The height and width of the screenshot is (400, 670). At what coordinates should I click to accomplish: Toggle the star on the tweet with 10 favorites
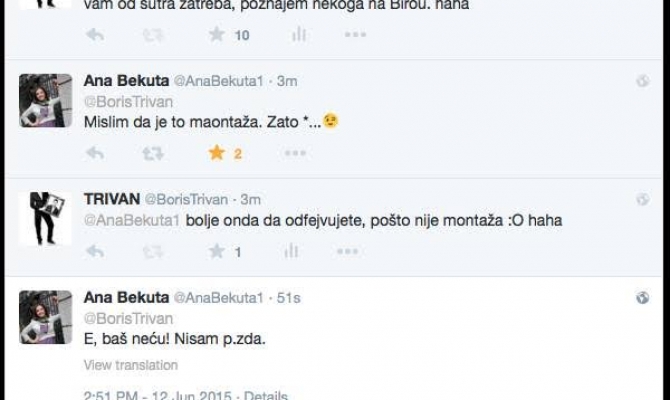[216, 35]
